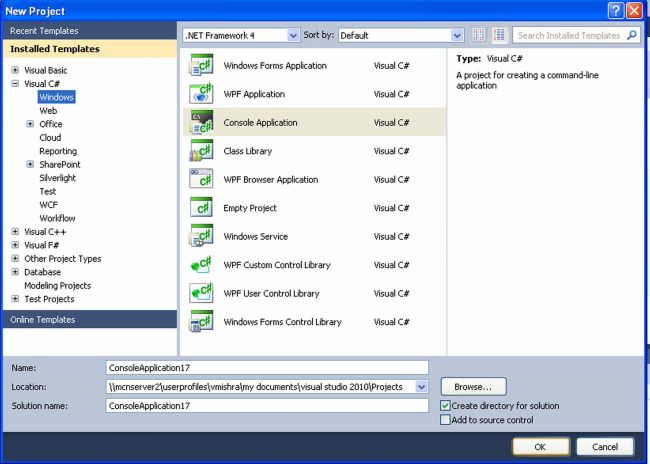Select the Cloud tree item
This screenshot has width=650, height=464.
pyautogui.click(x=50, y=137)
